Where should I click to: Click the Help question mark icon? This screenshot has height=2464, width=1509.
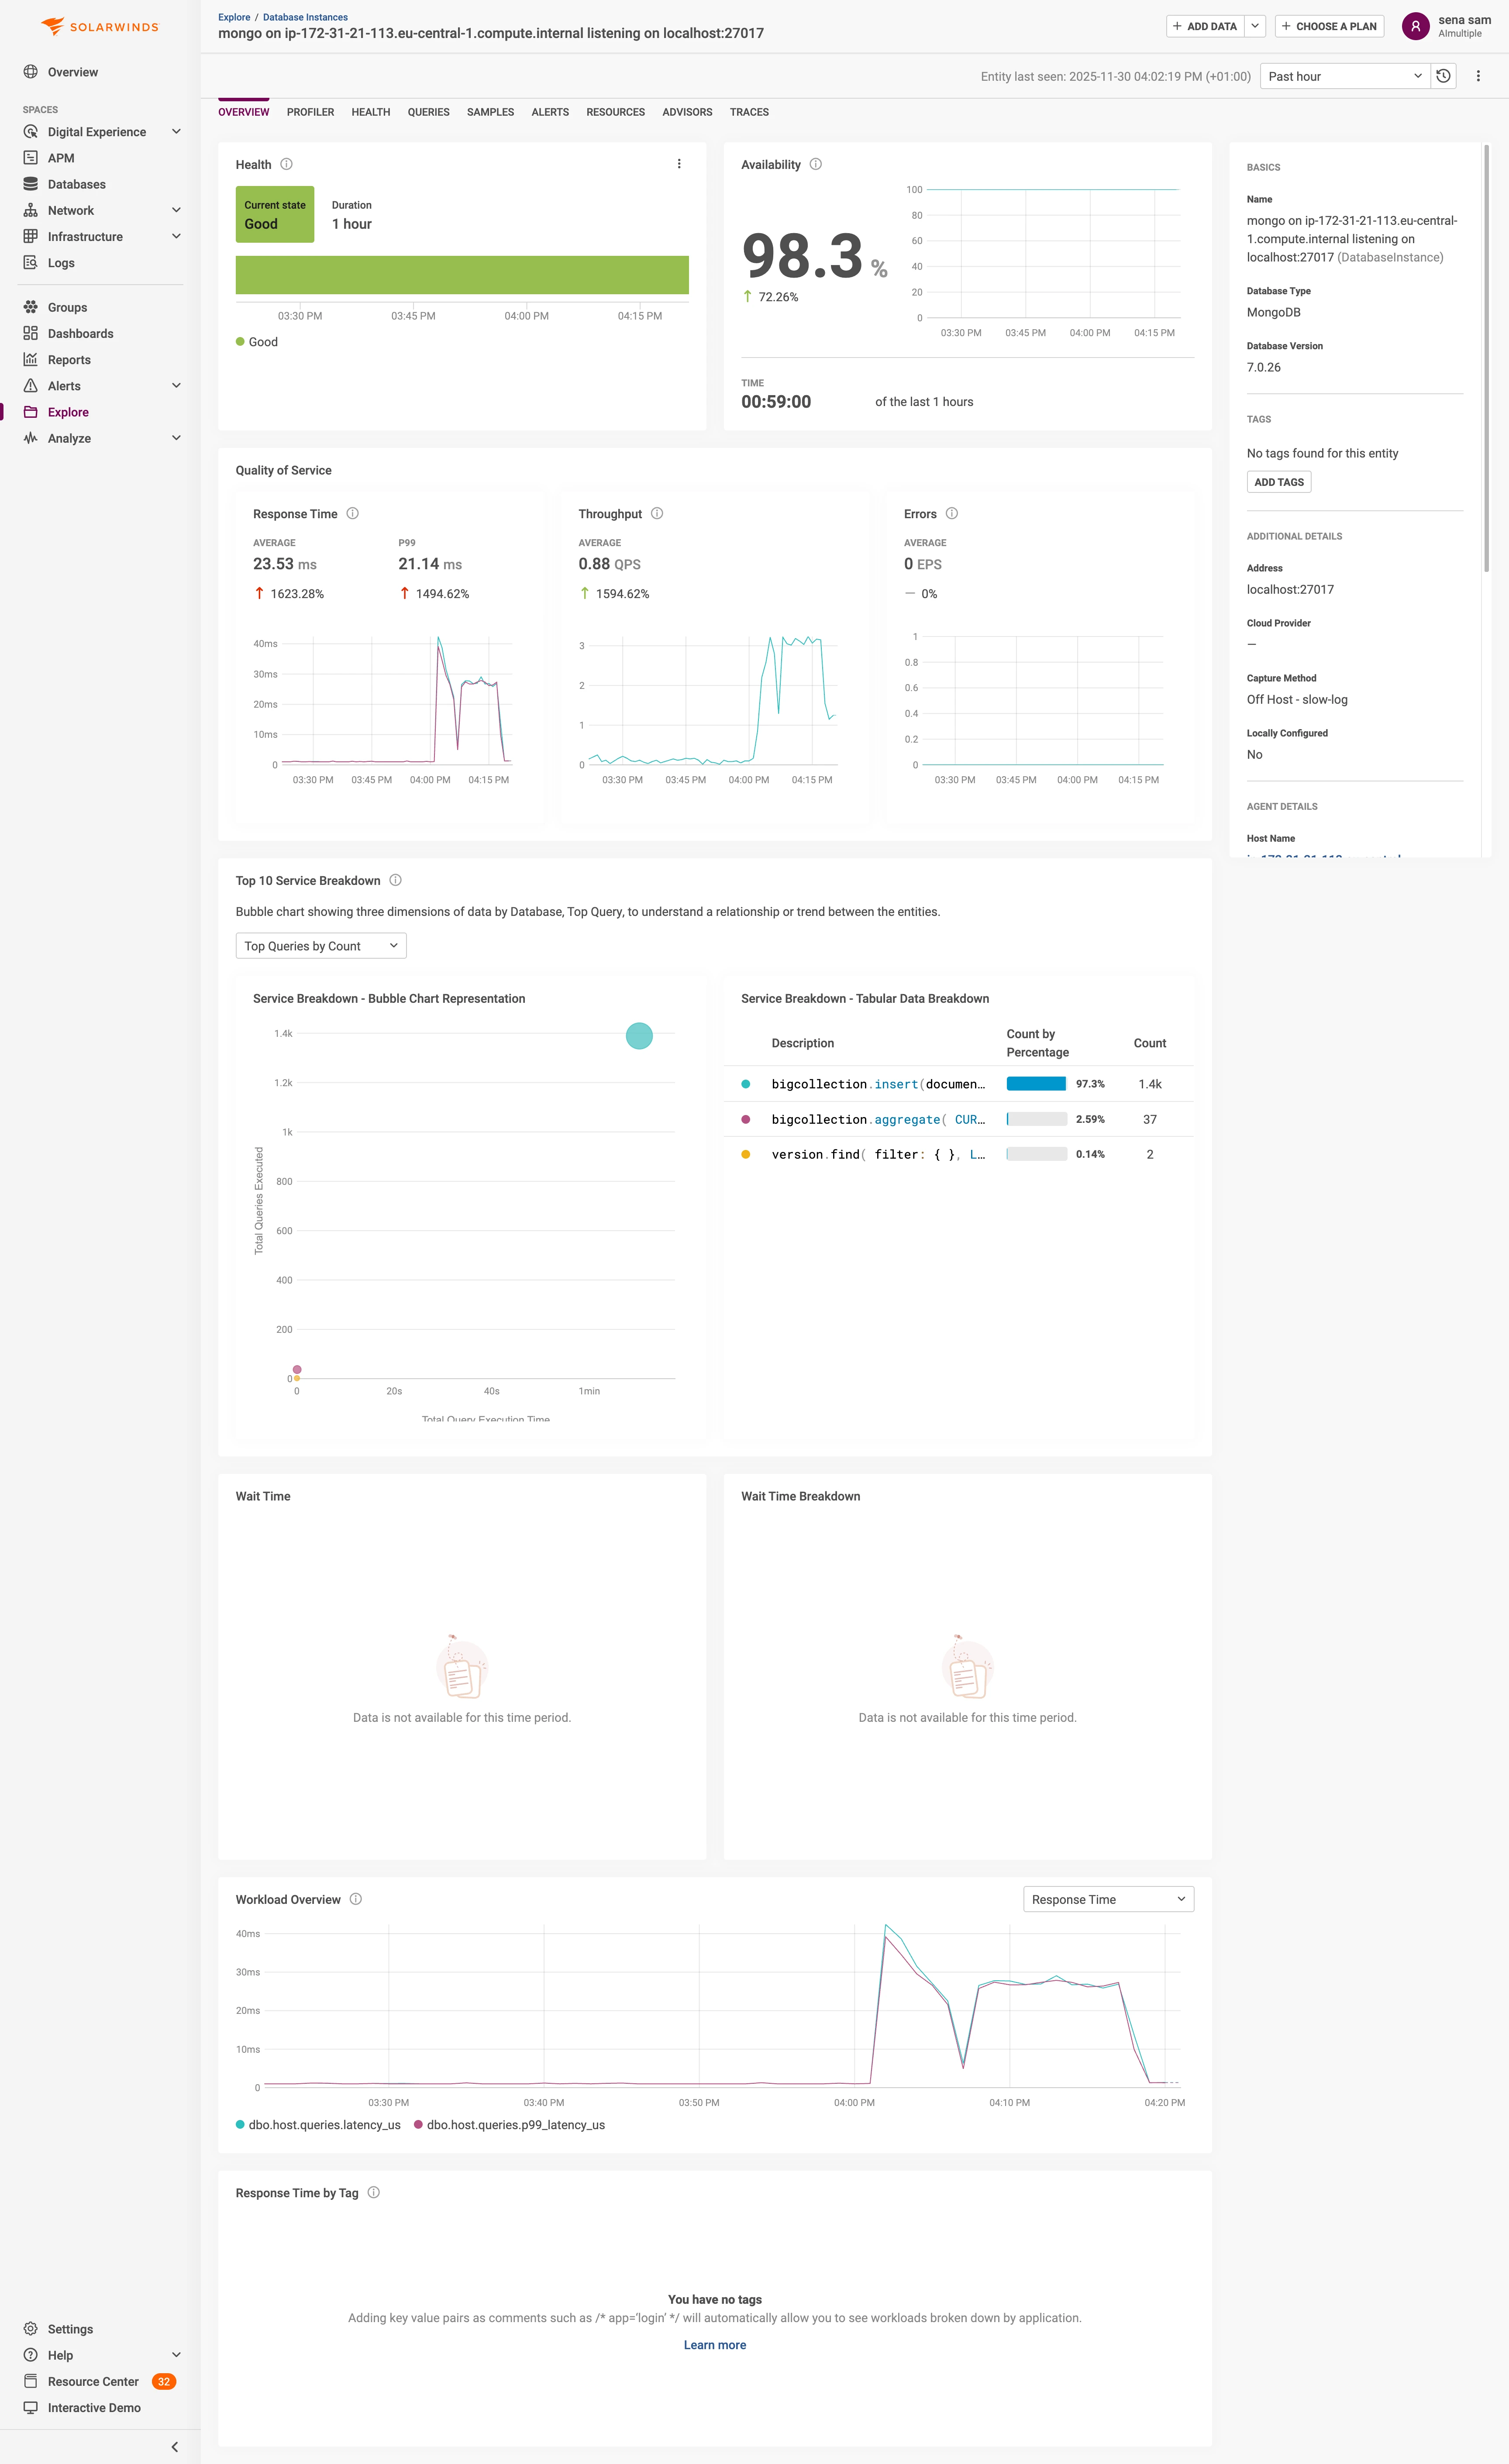tap(31, 2355)
